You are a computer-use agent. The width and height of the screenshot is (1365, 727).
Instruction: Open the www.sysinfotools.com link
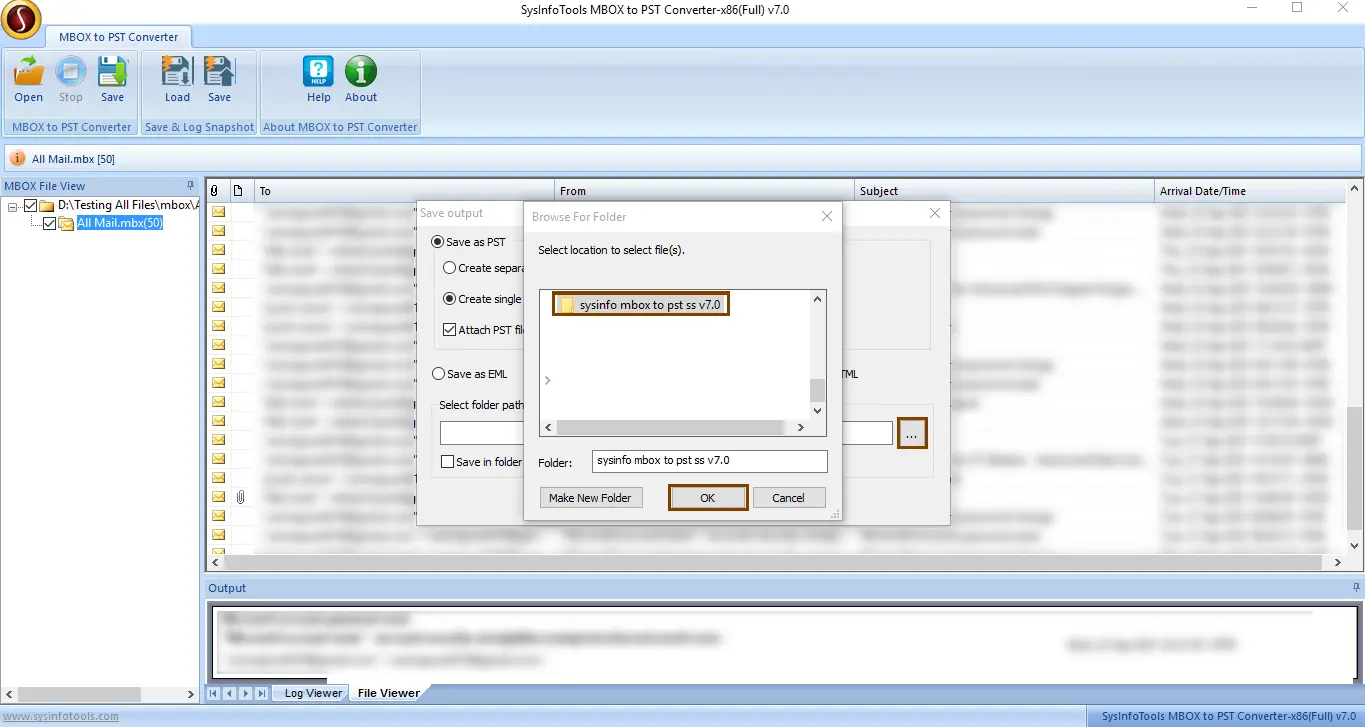click(x=60, y=716)
